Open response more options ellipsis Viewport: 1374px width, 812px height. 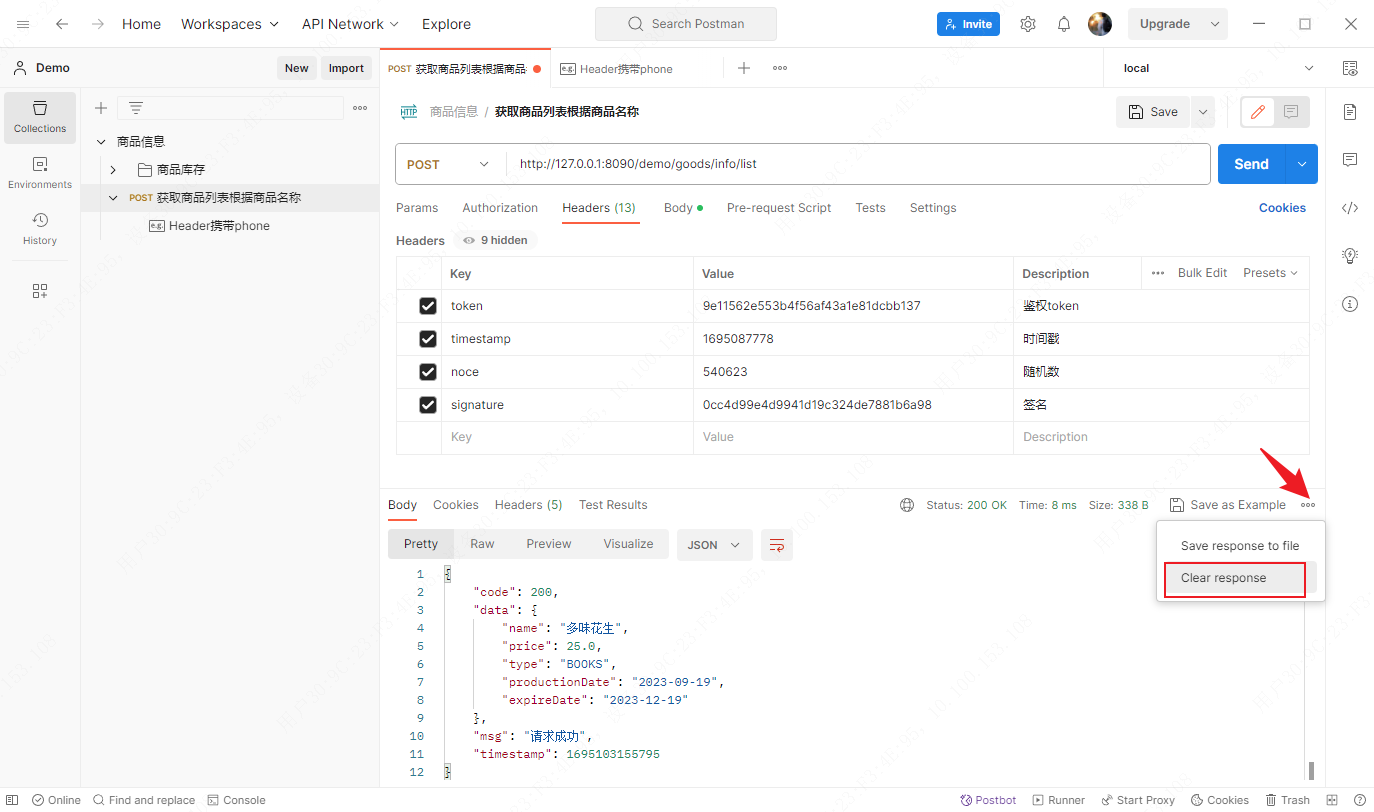tap(1308, 505)
